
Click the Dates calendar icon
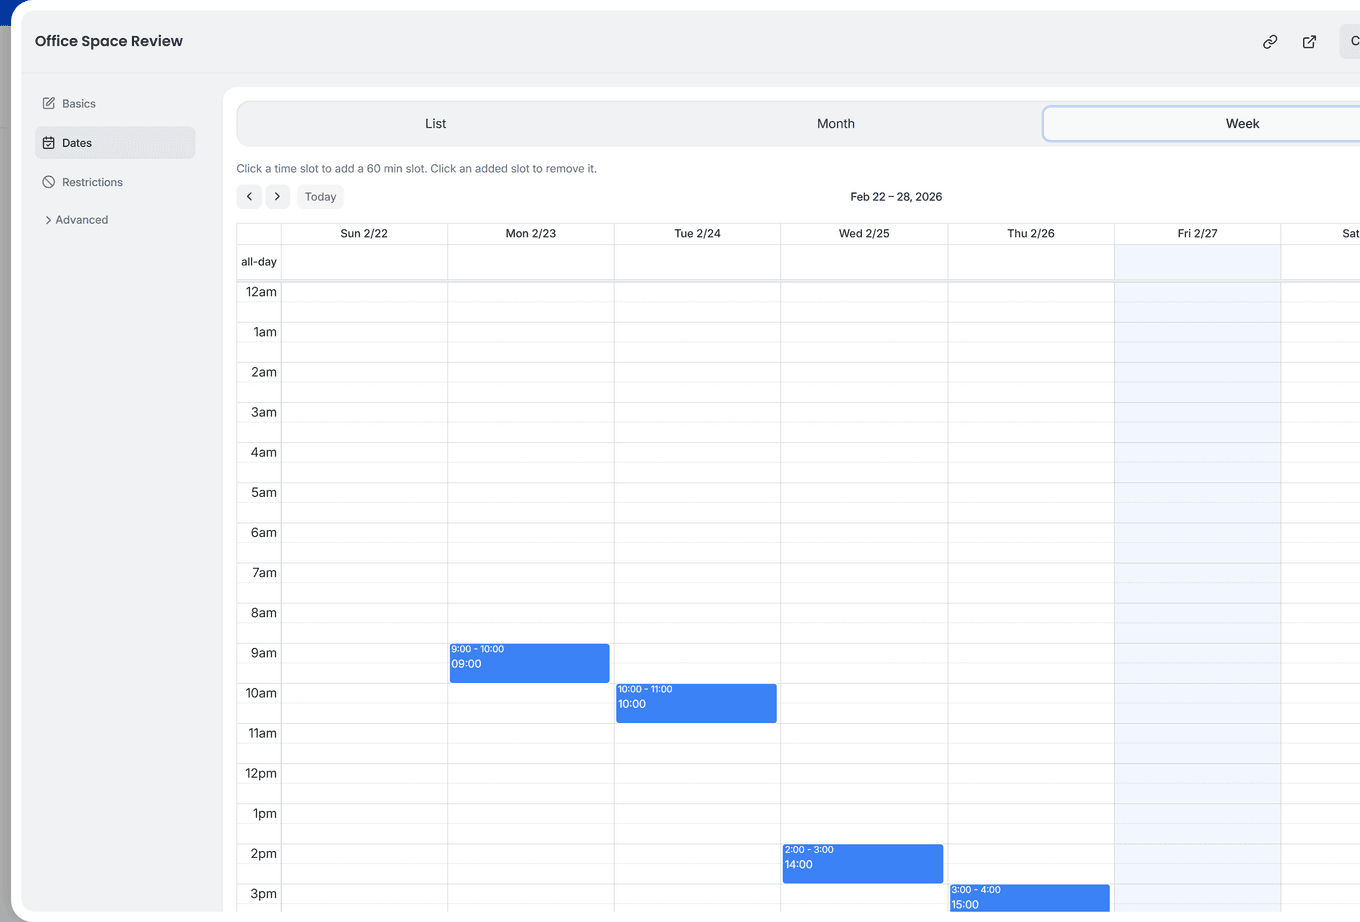[49, 143]
